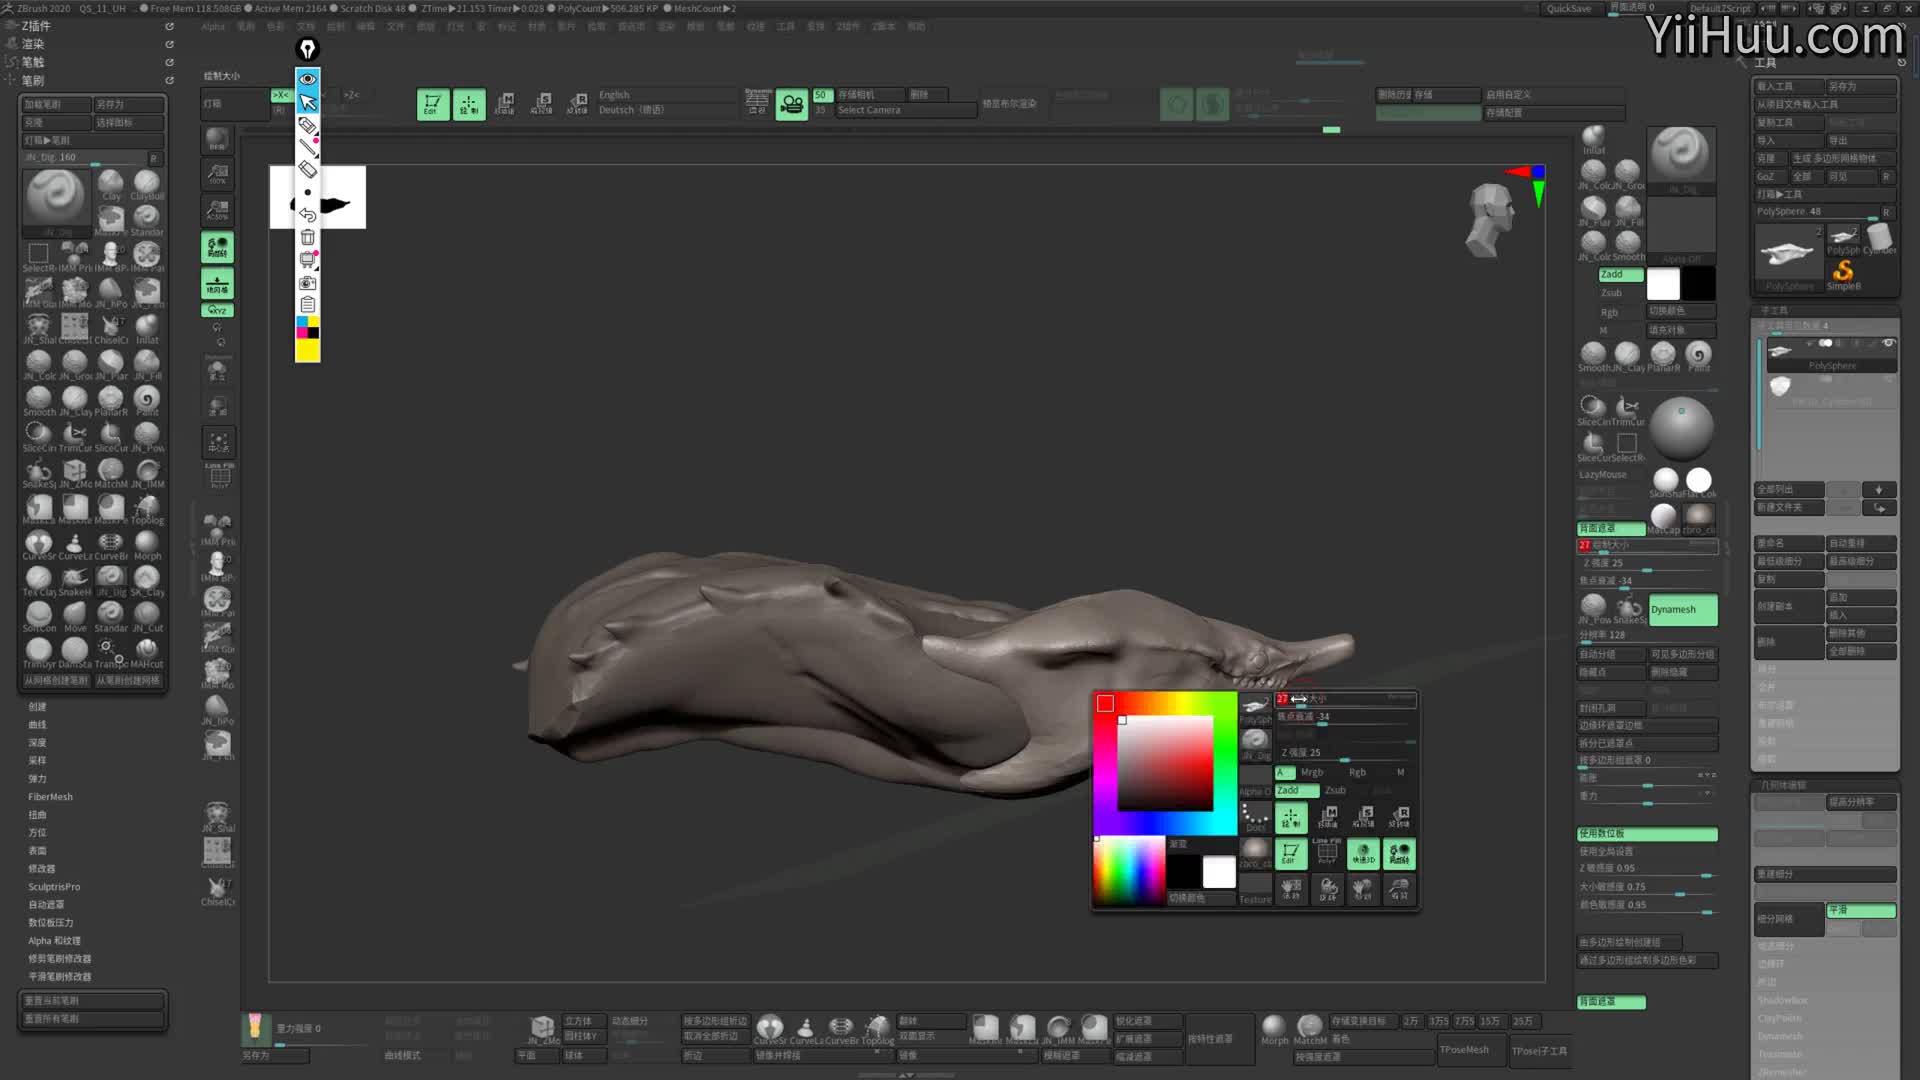Toggle the eye icon in annotation toolbar
This screenshot has height=1080, width=1920.
click(308, 79)
